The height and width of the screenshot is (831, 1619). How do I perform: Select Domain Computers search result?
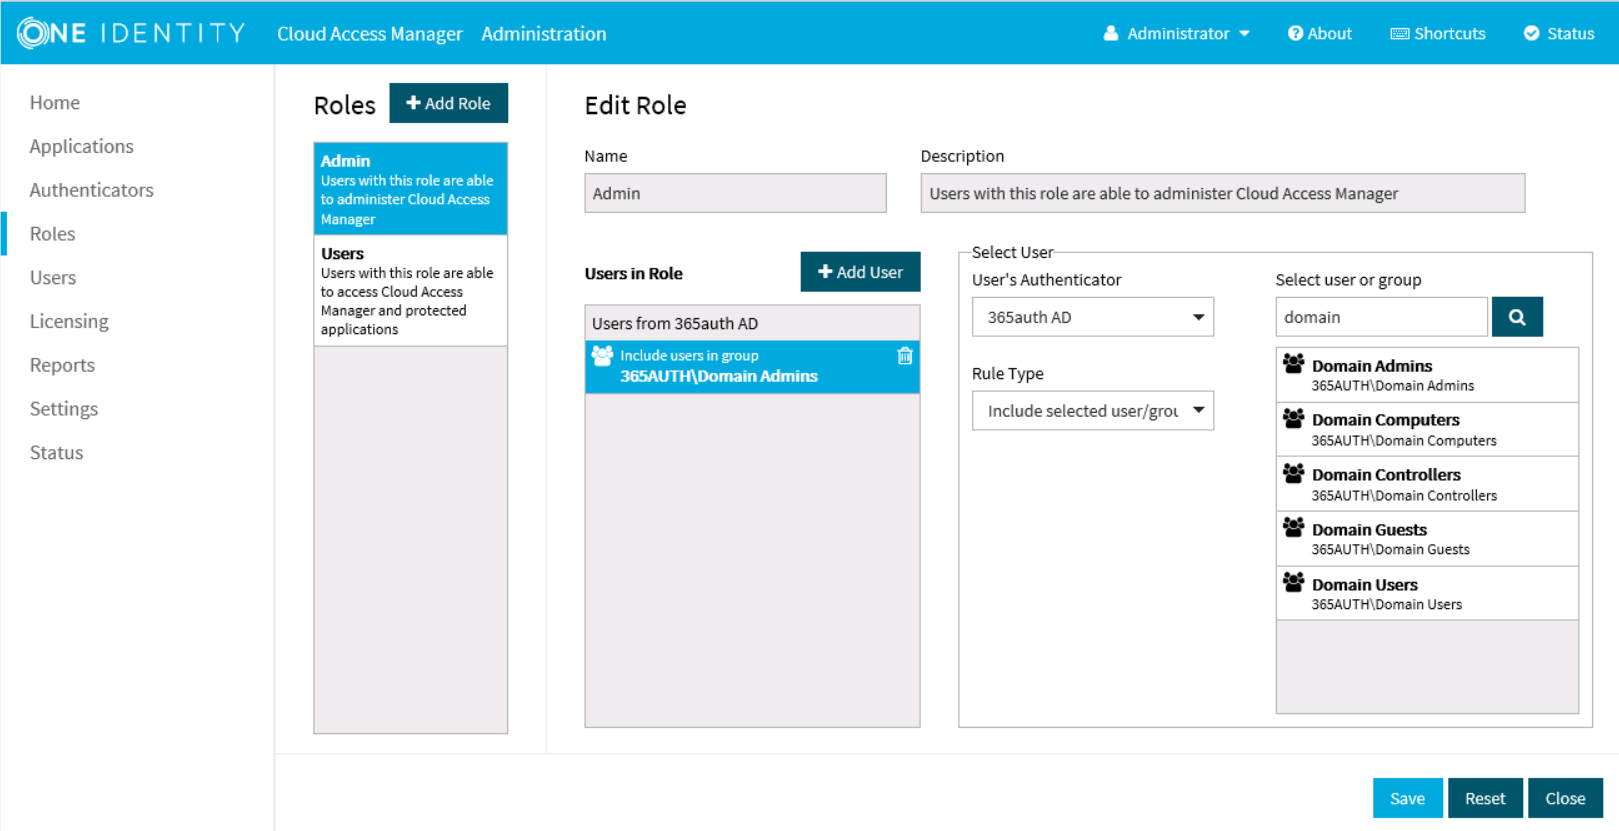pos(1427,430)
